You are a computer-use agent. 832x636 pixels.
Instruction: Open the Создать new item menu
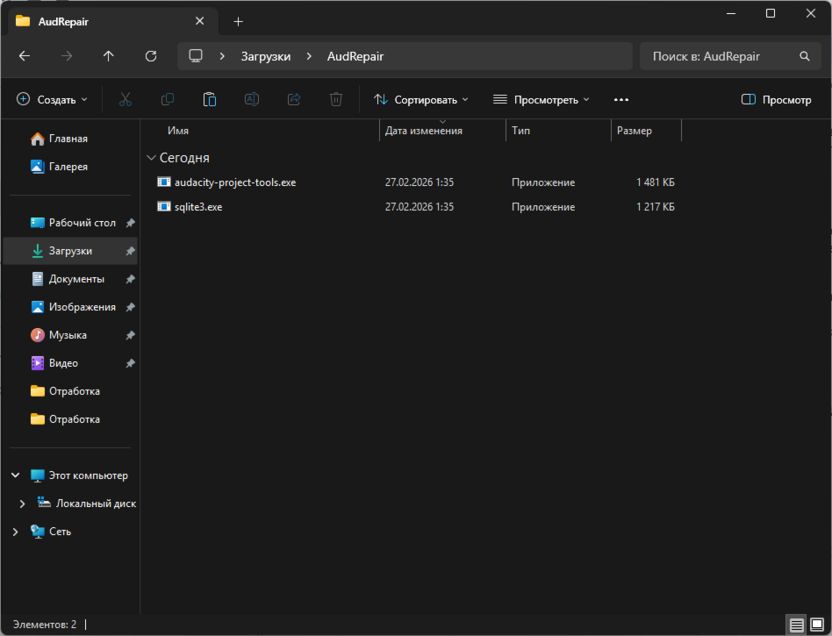click(x=53, y=100)
